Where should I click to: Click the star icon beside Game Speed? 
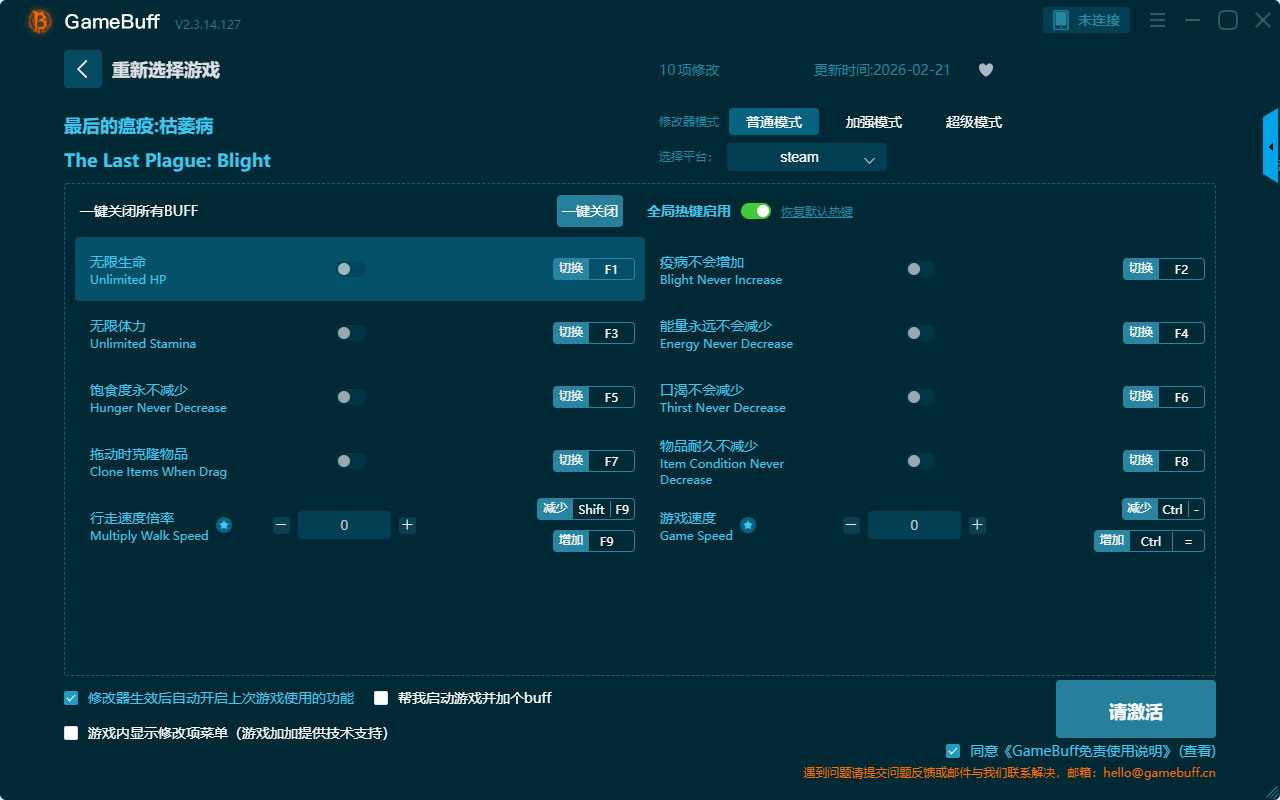748,525
